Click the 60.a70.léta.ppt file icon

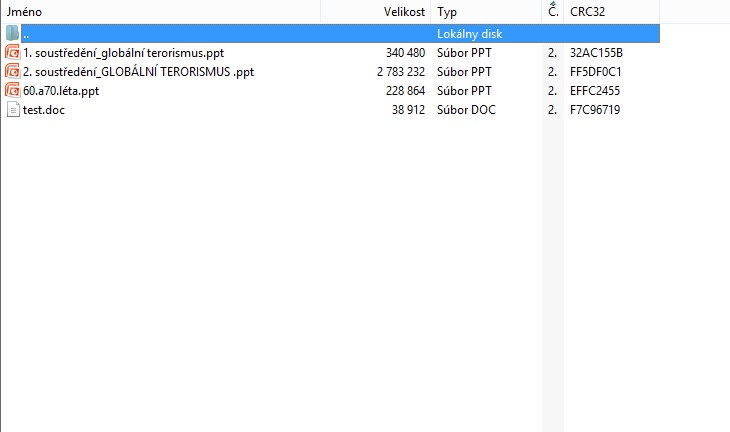point(13,91)
